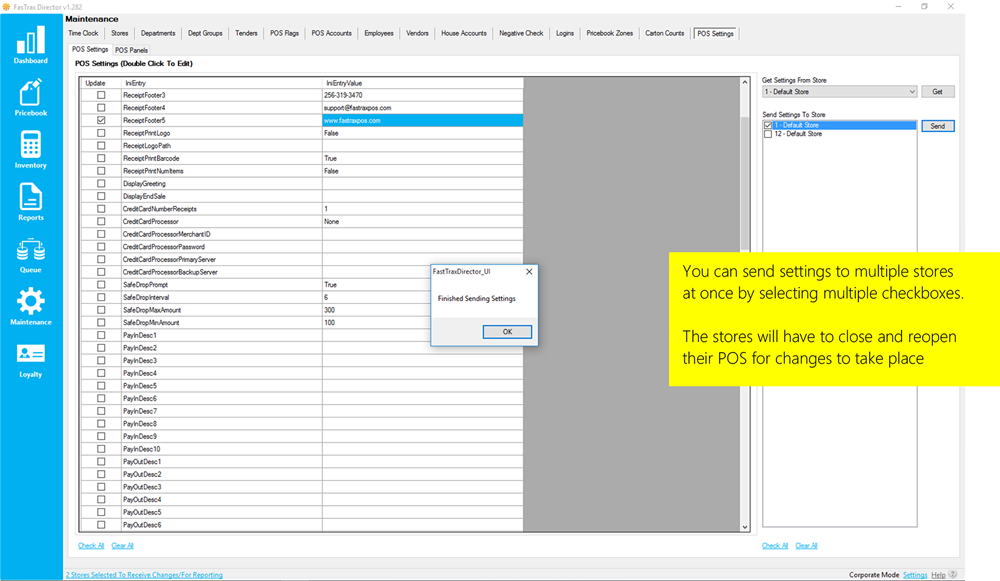Viewport: 1000px width, 581px height.
Task: Click OK in the Finished Sending Settings dialog
Action: pos(507,332)
